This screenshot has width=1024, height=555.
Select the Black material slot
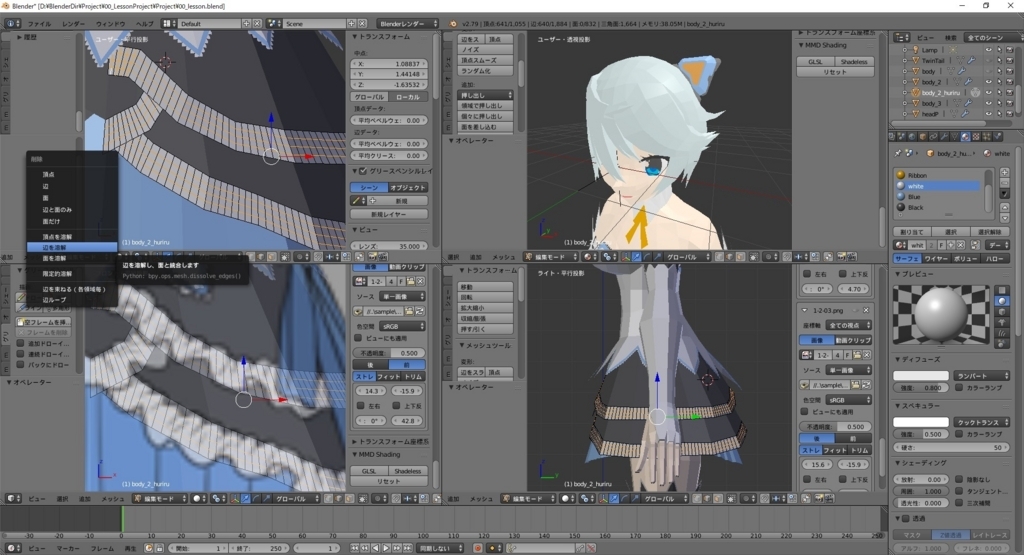pos(937,208)
